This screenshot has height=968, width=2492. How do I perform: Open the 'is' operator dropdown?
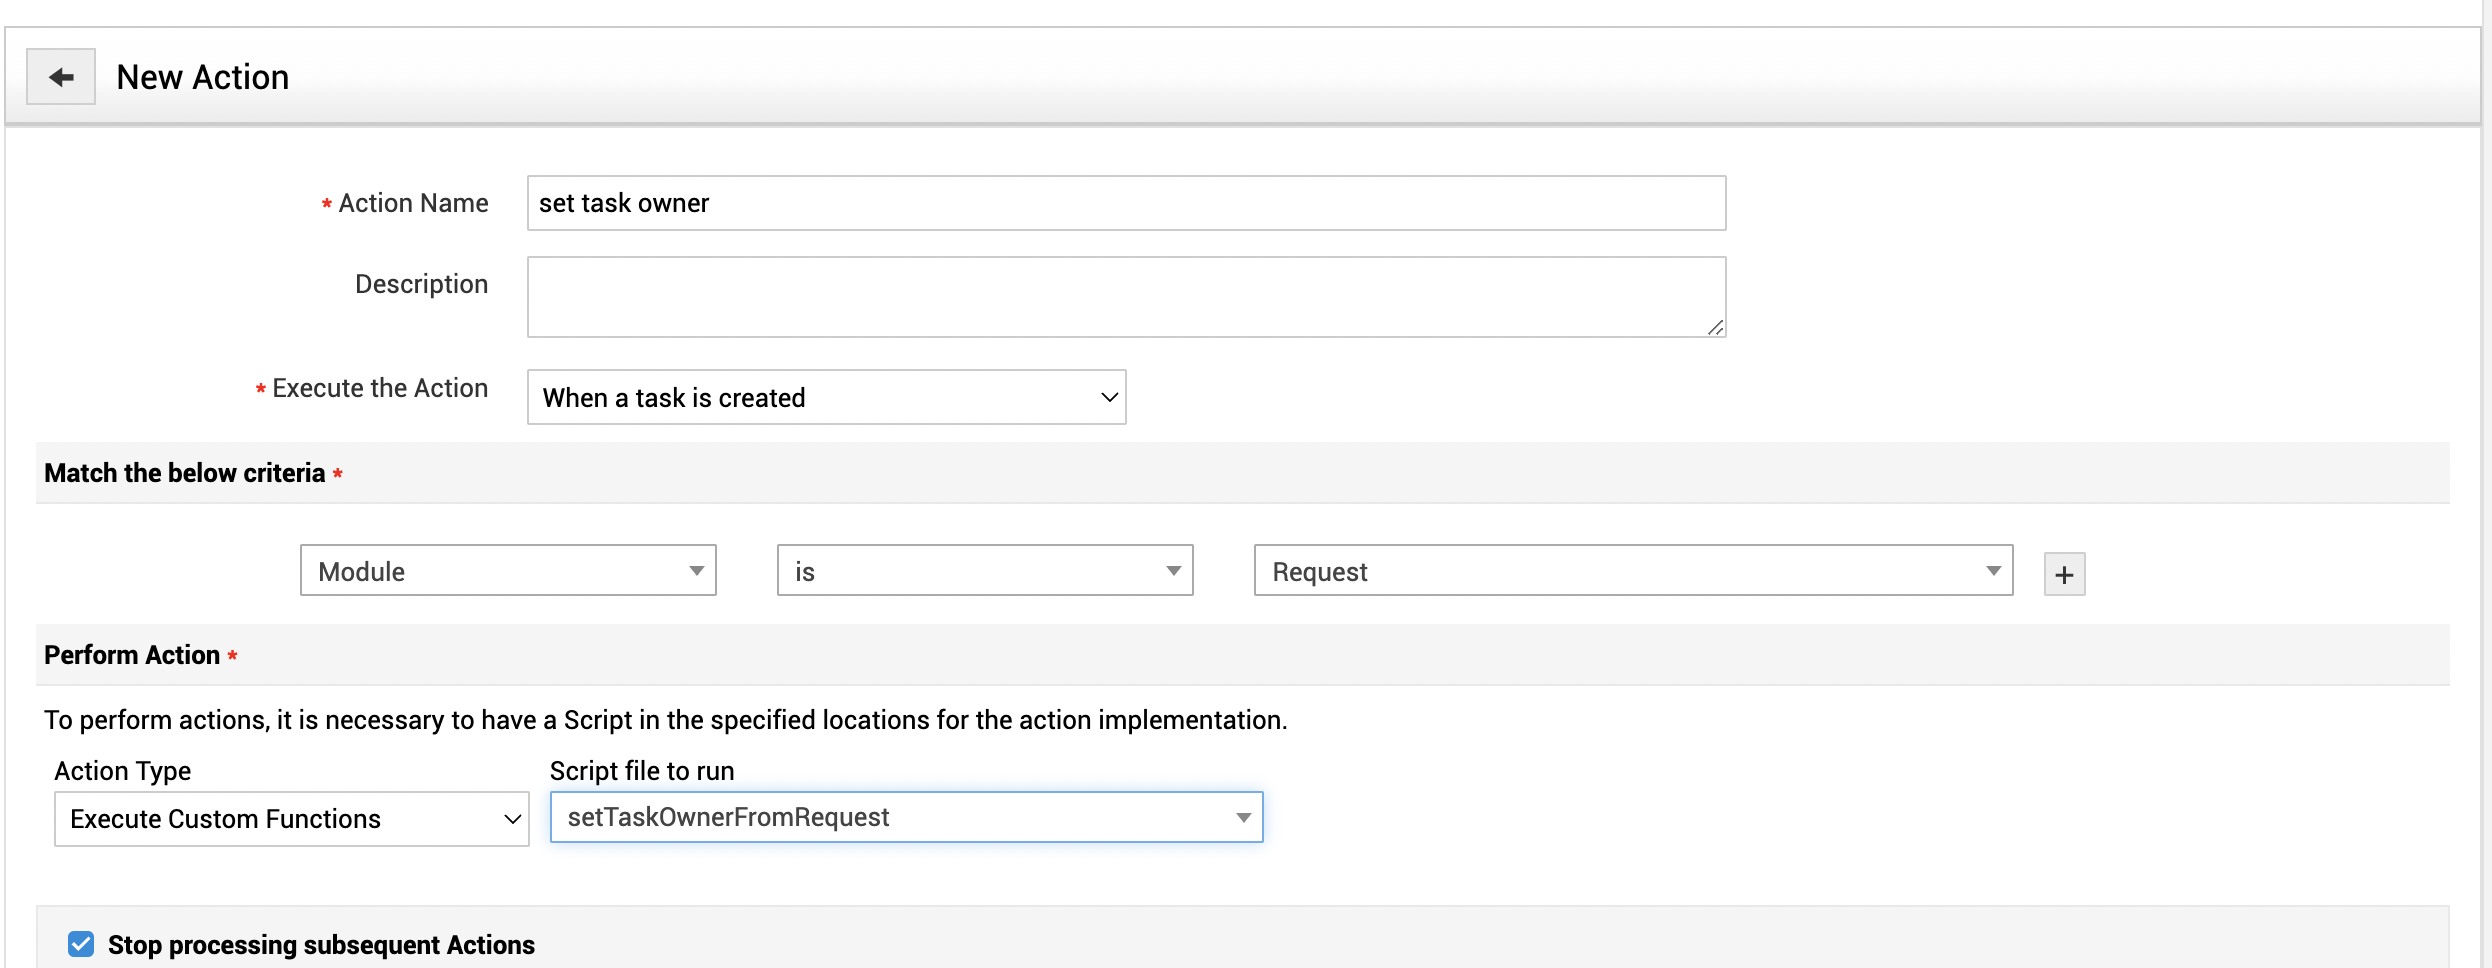coord(985,571)
